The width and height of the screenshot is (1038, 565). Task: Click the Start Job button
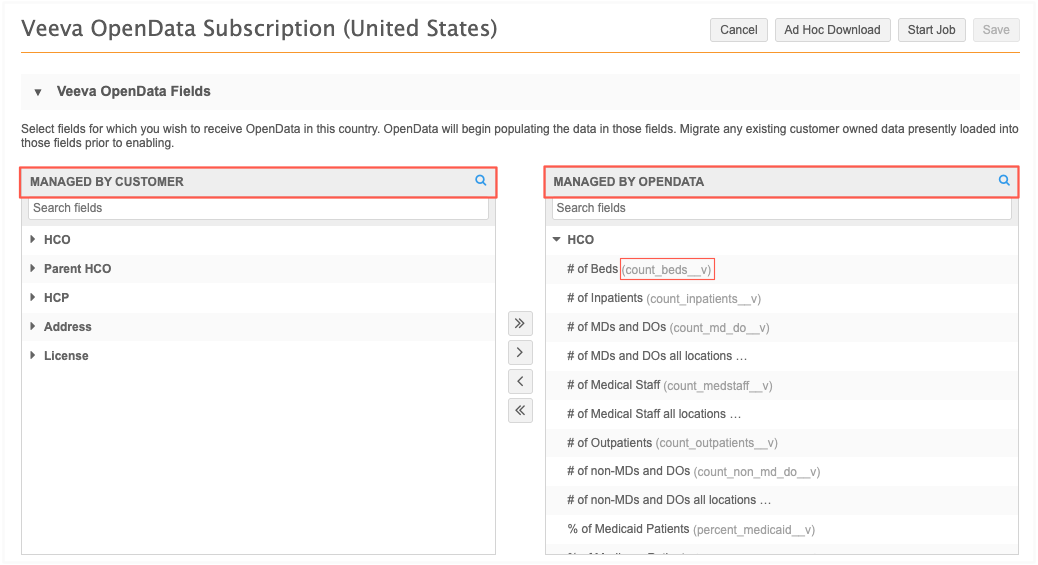pyautogui.click(x=931, y=30)
